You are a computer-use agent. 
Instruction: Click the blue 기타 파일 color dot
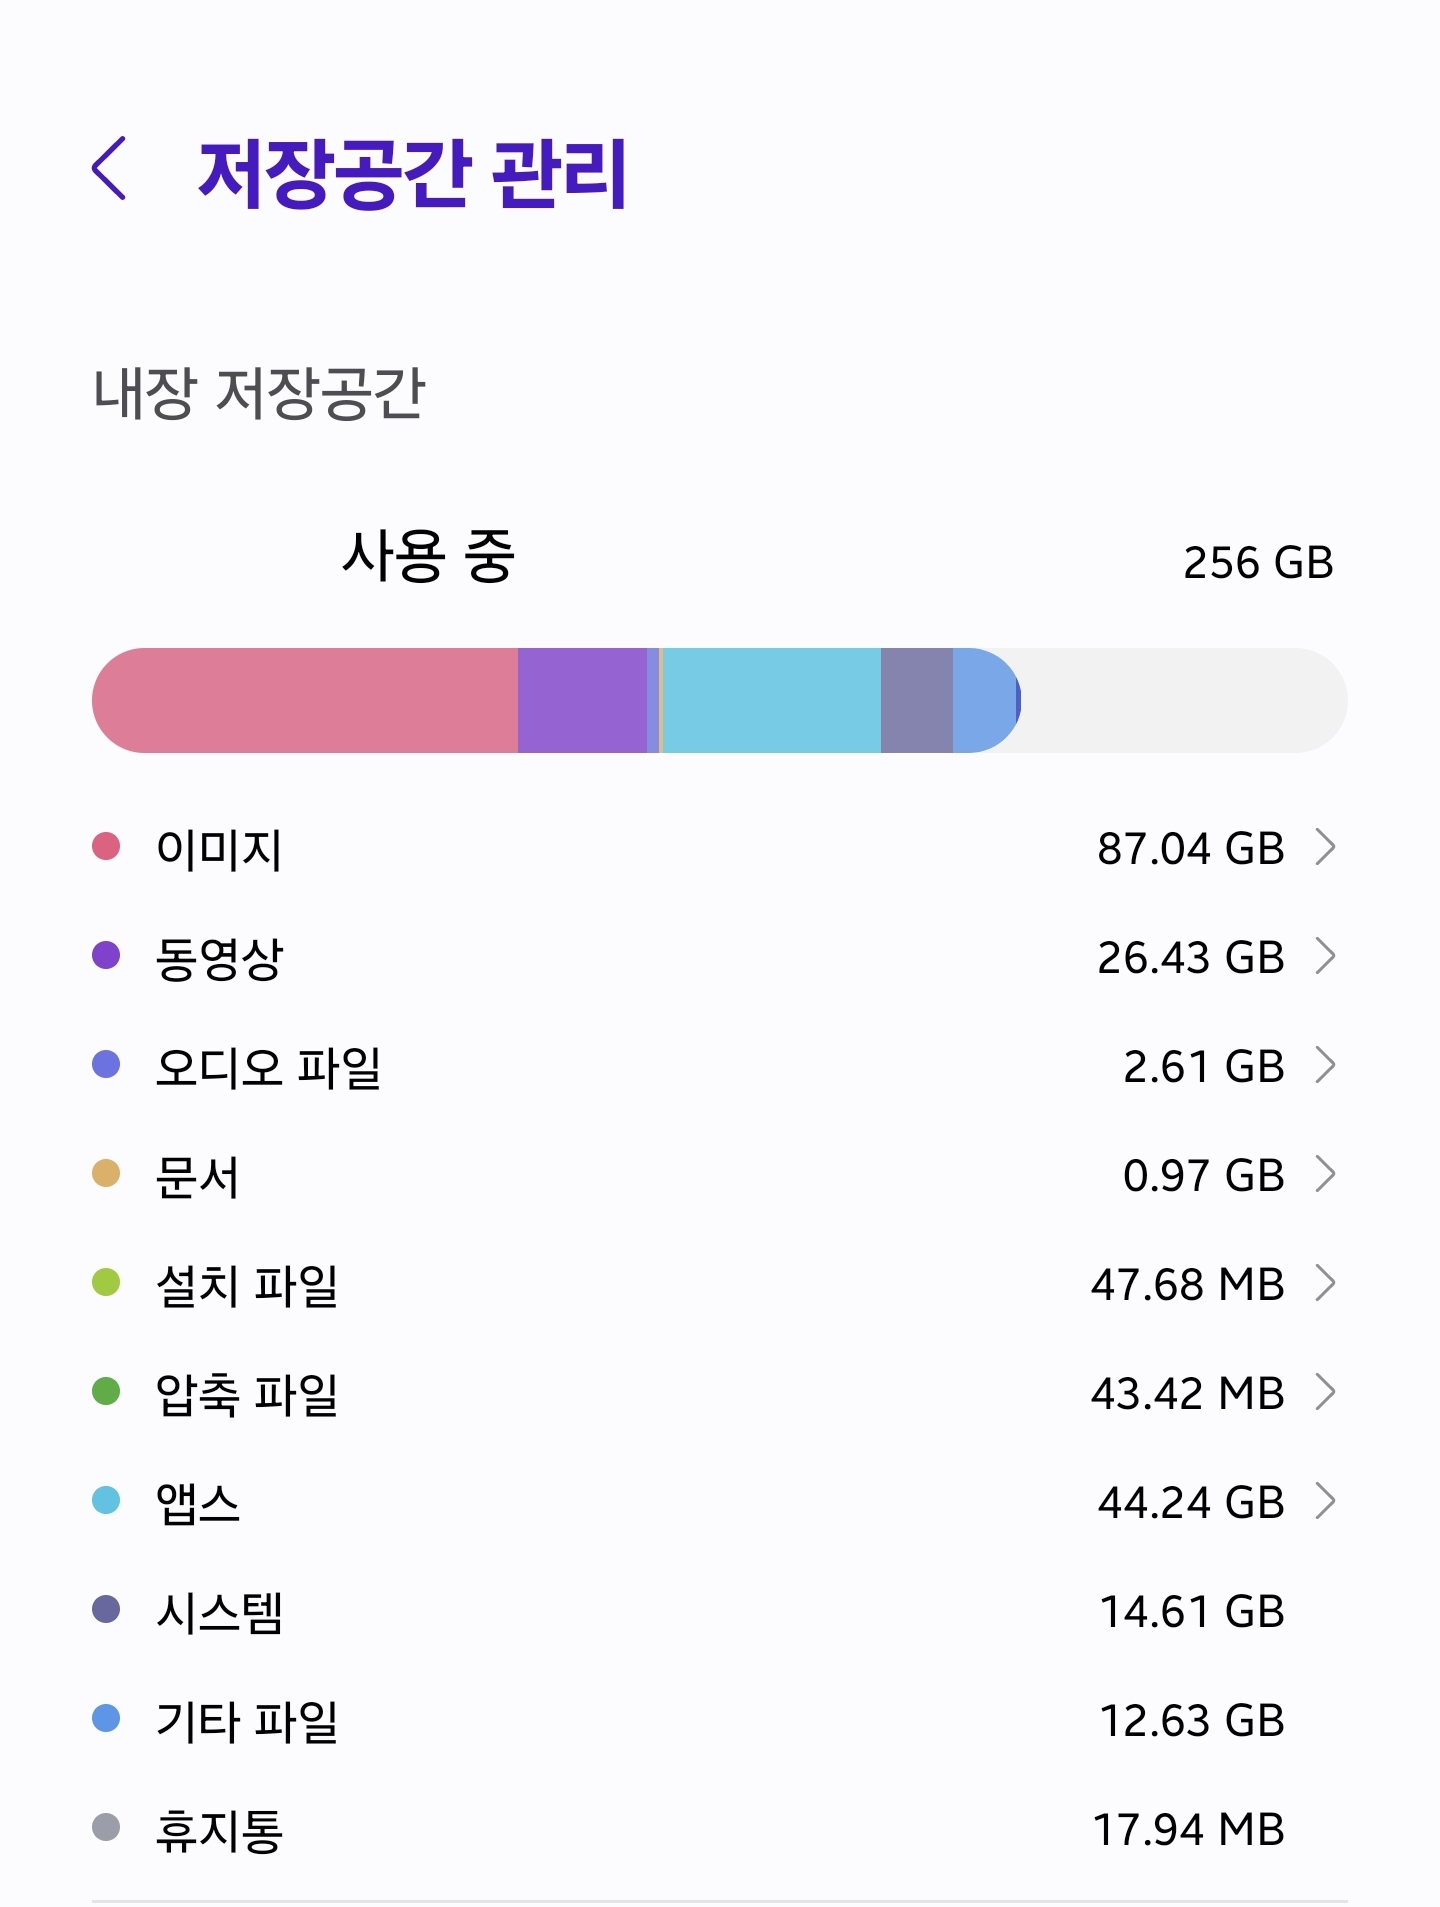106,1718
